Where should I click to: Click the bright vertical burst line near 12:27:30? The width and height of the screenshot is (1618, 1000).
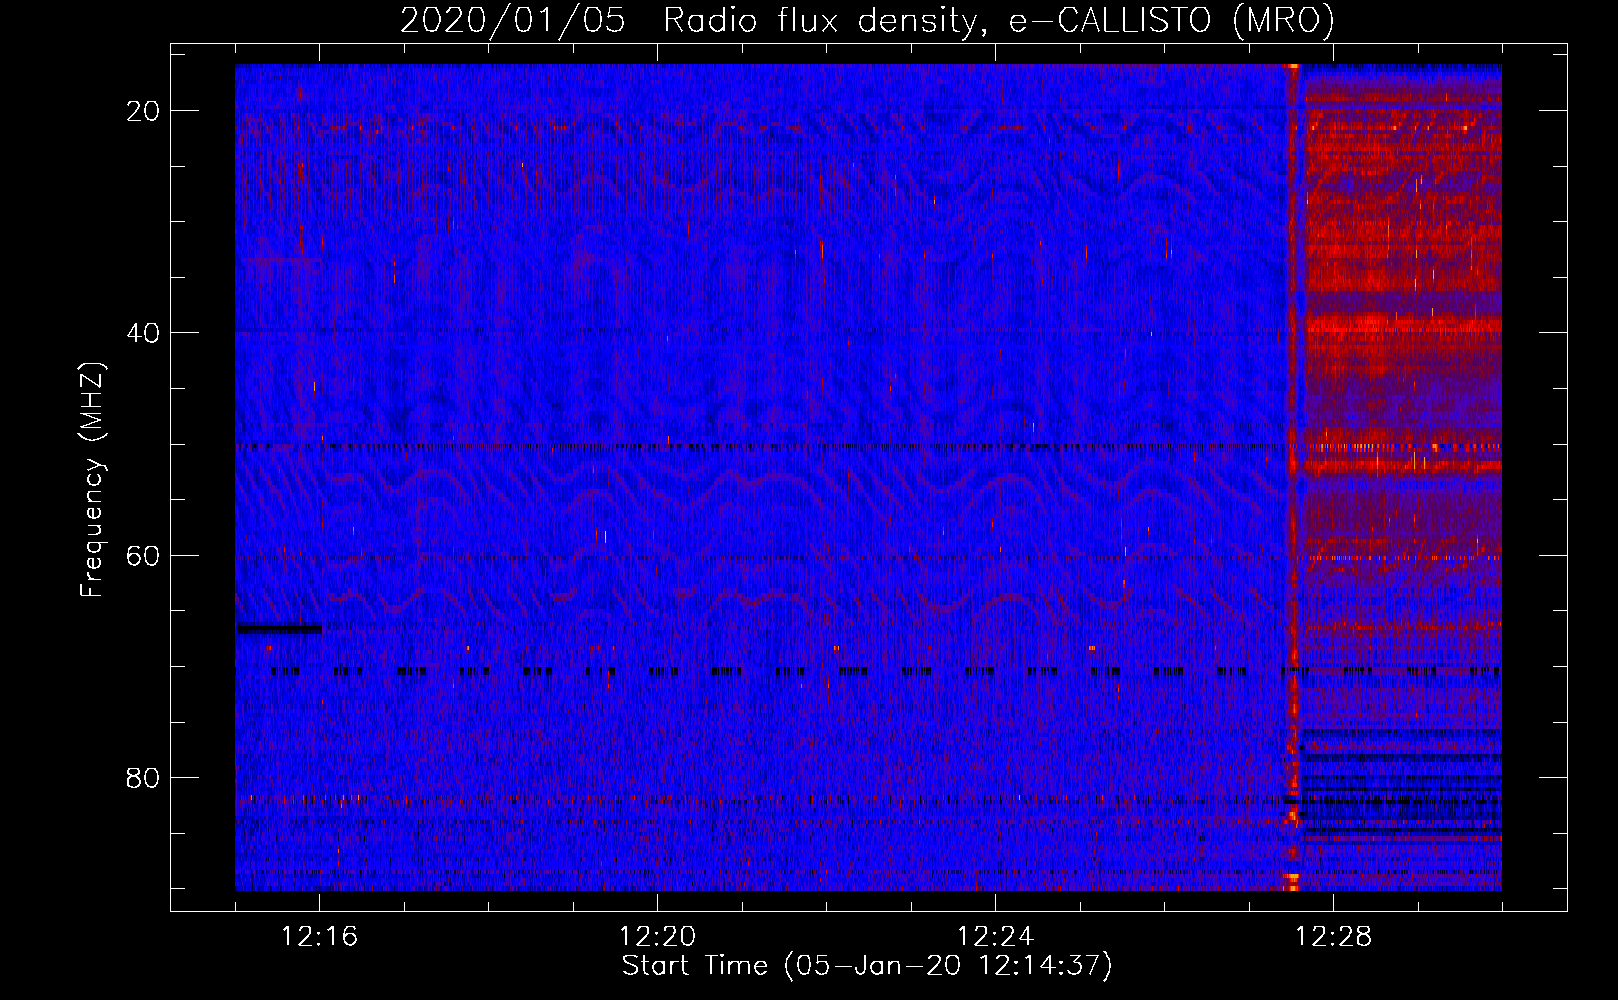1292,477
